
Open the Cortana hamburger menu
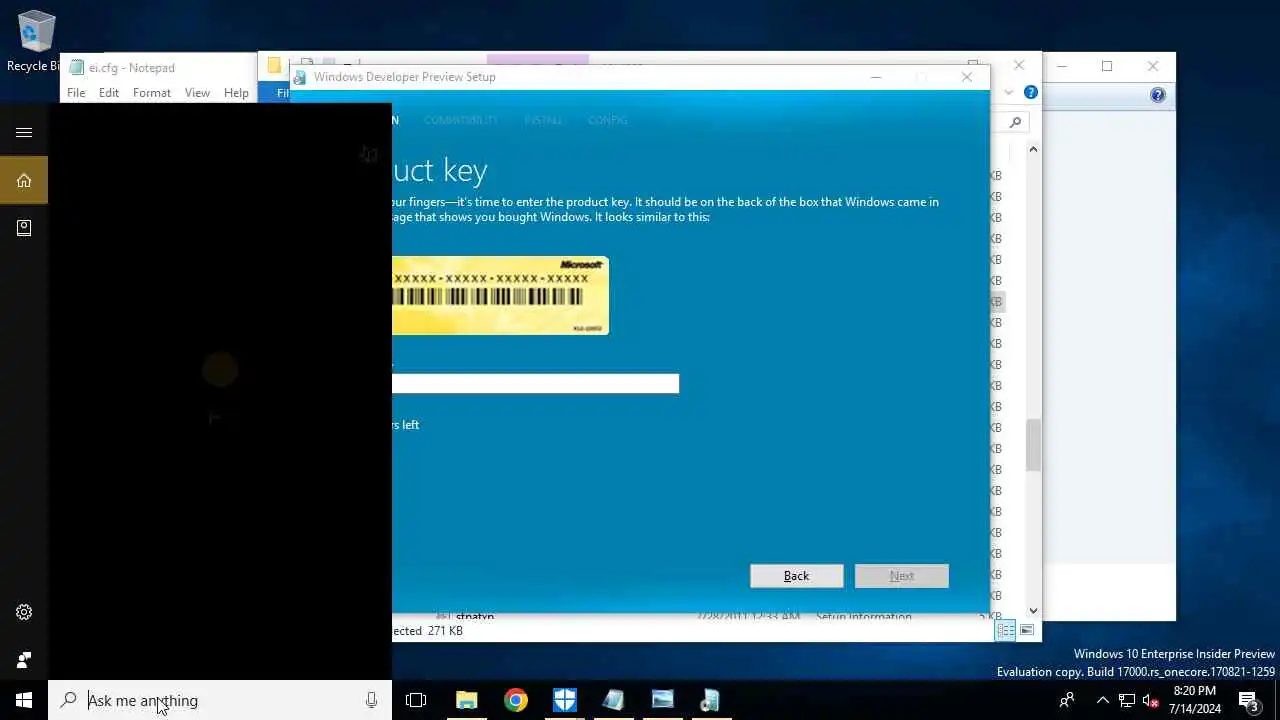point(24,132)
